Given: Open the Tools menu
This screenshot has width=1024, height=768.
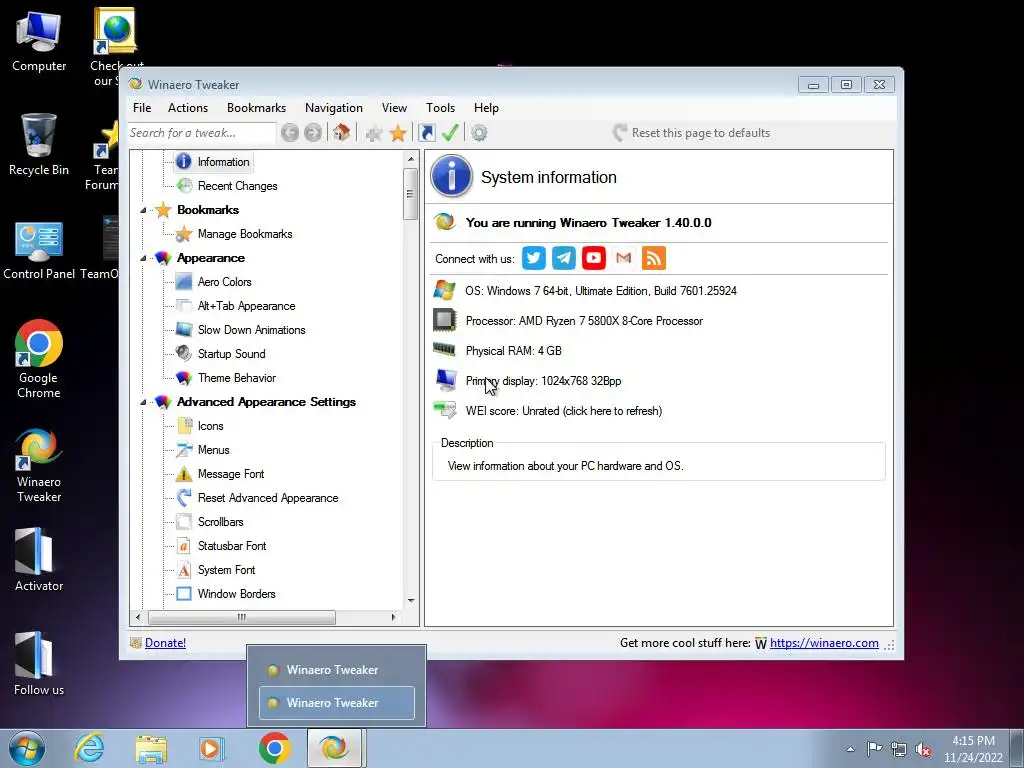Looking at the screenshot, I should (441, 108).
